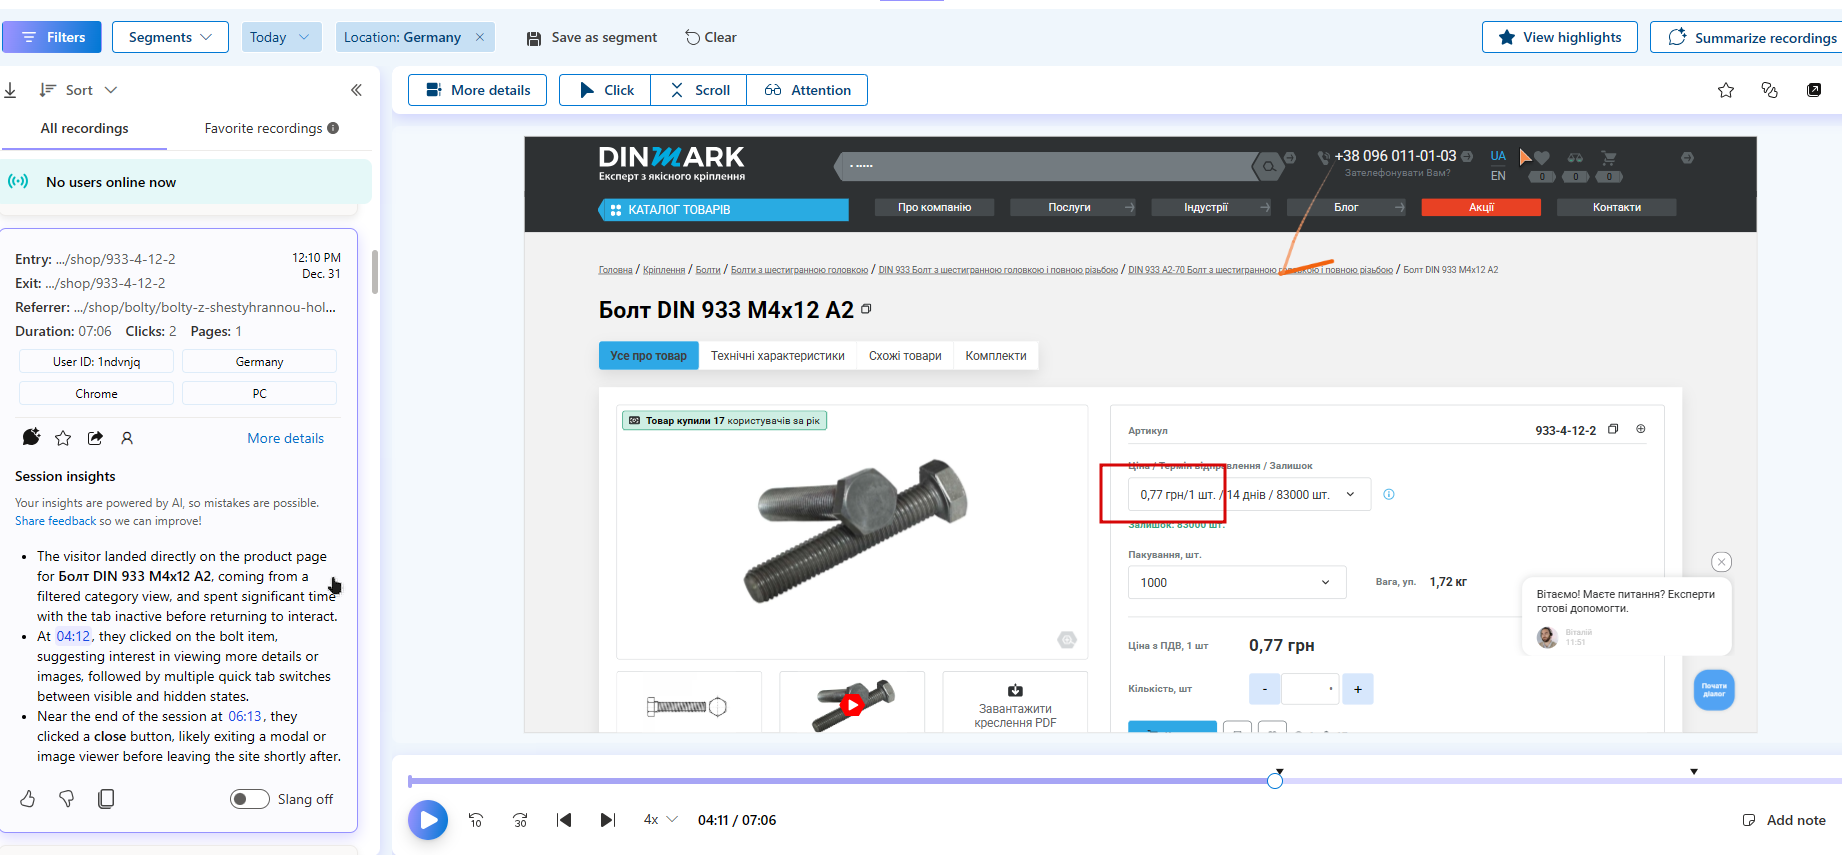The height and width of the screenshot is (855, 1842).
Task: Increase quantity with the plus button
Action: (x=1358, y=689)
